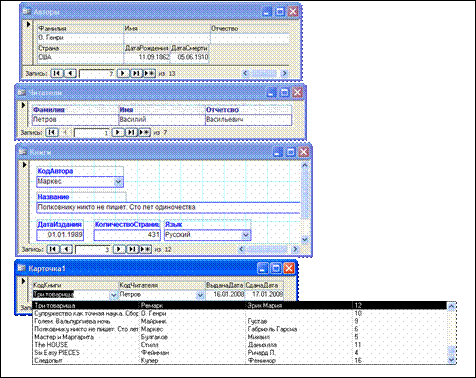
Task: Click record selector arrow in Карточка1 form
Action: pyautogui.click(x=23, y=281)
